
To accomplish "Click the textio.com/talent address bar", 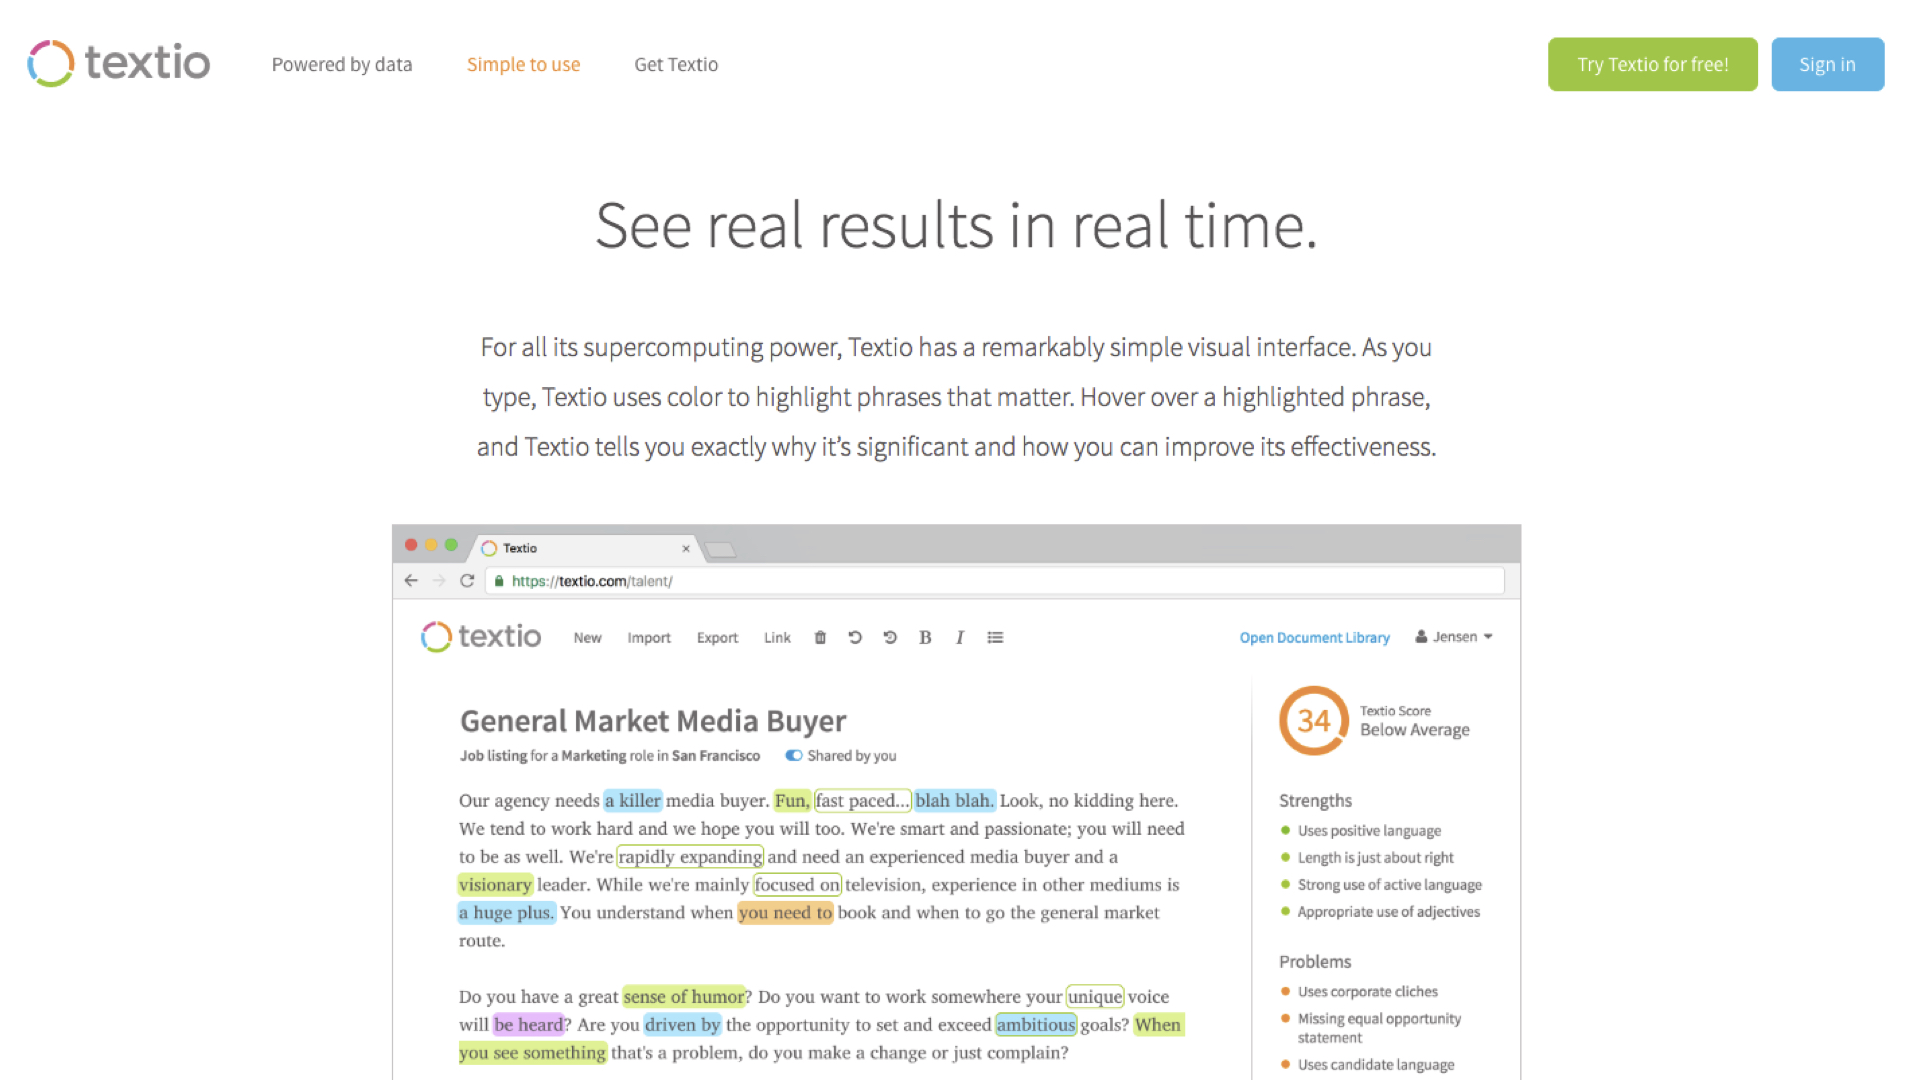I will (995, 581).
